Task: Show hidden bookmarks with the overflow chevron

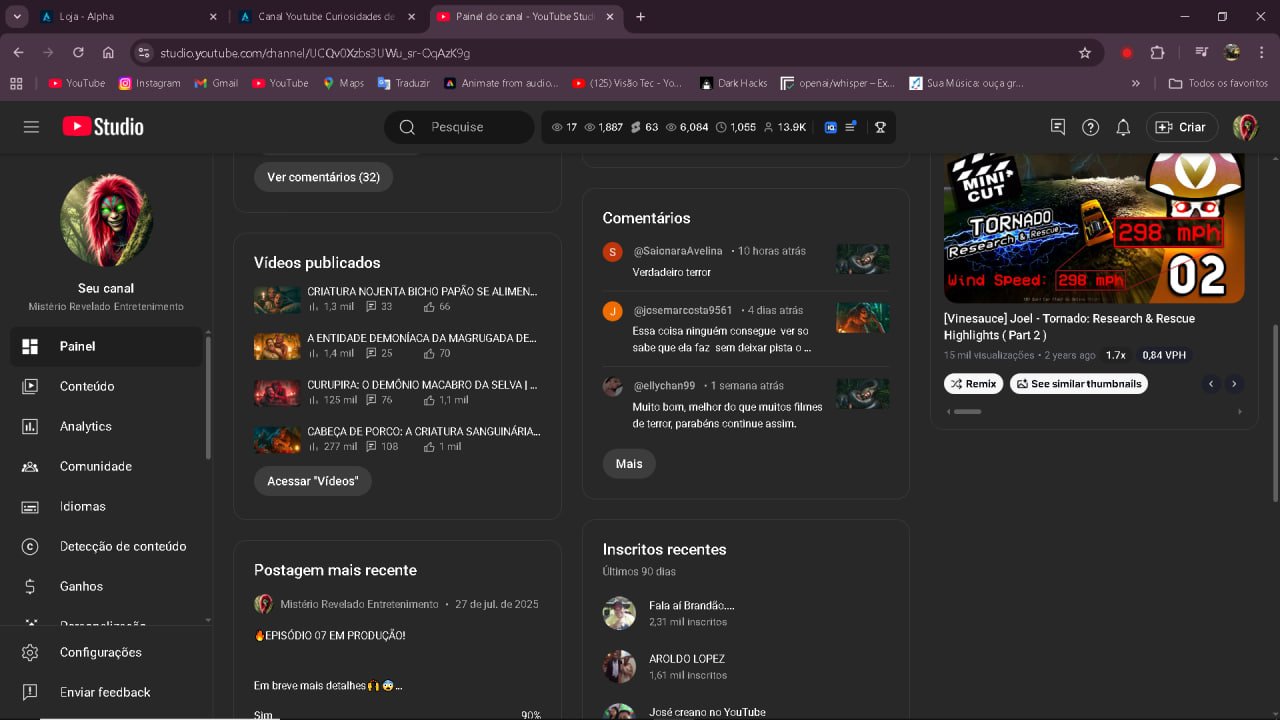Action: (x=1136, y=83)
